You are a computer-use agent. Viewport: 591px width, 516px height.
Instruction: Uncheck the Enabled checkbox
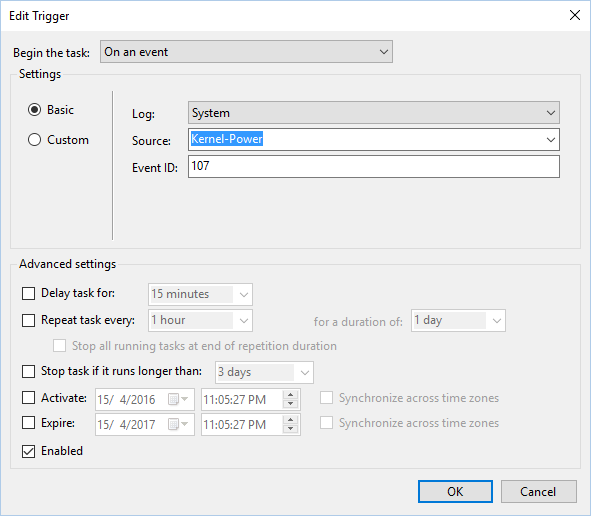[x=29, y=451]
